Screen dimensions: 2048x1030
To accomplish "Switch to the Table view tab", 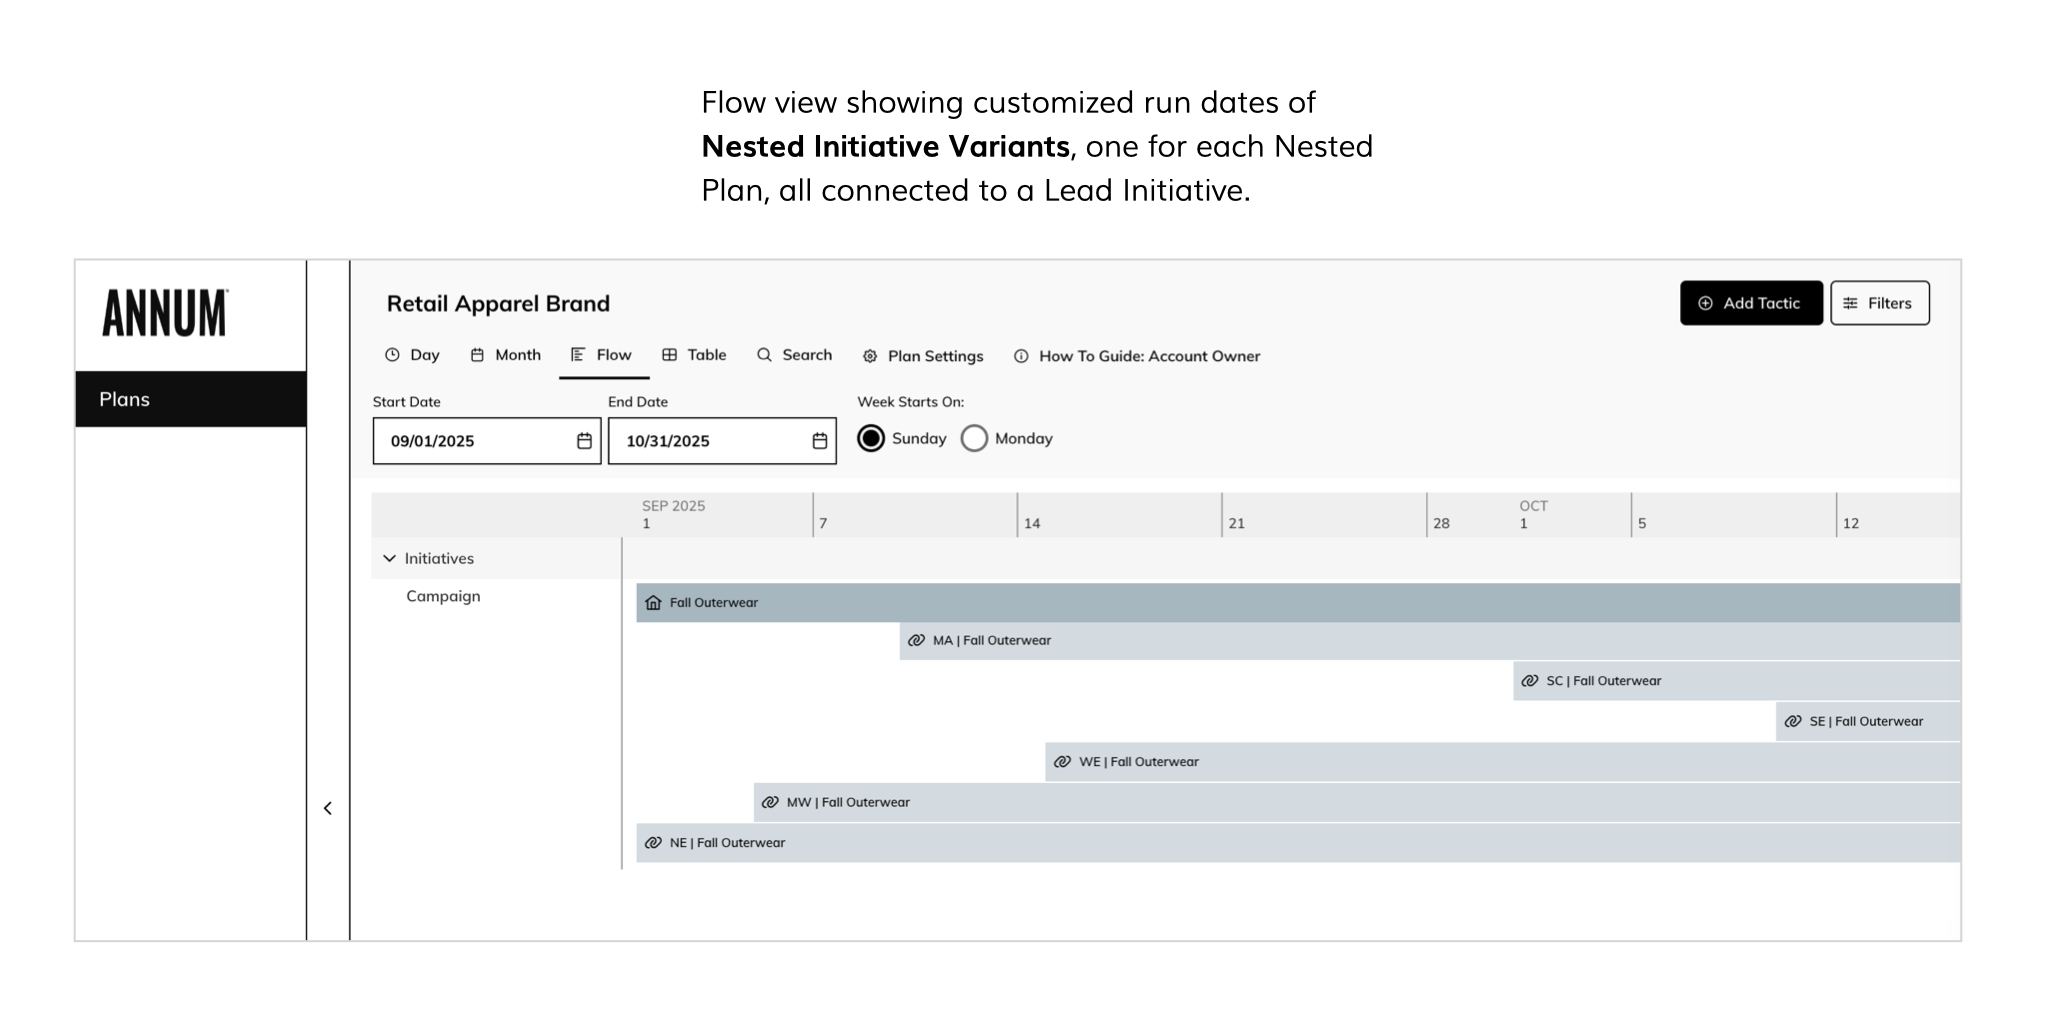I will point(694,355).
